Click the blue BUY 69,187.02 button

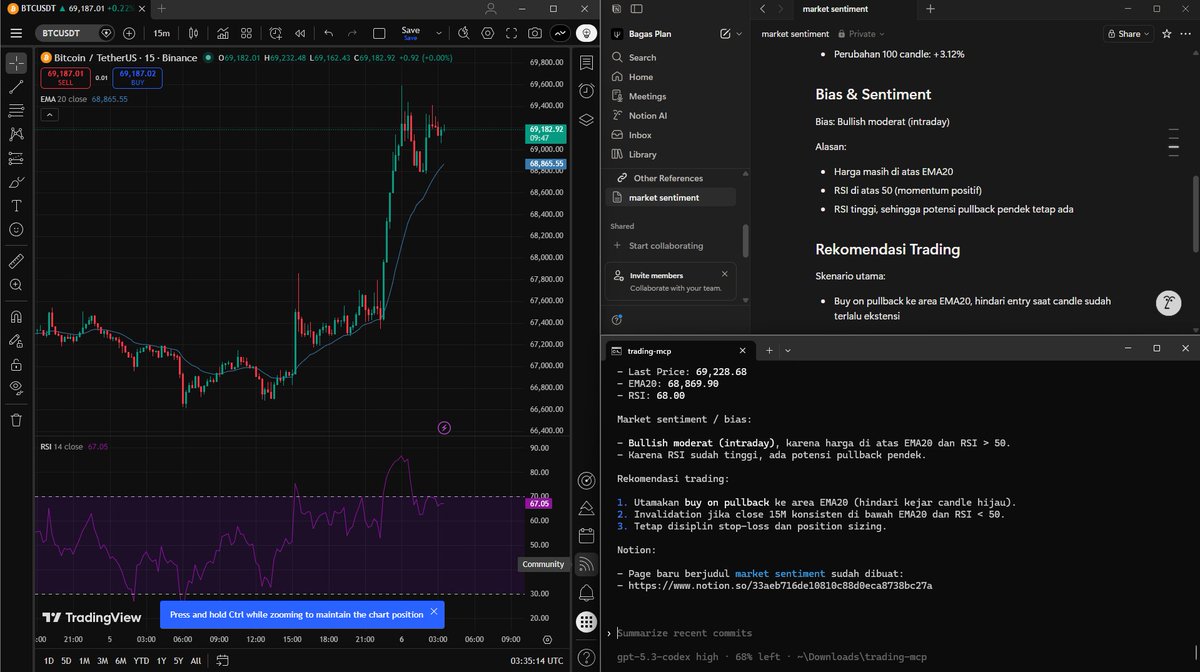138,77
